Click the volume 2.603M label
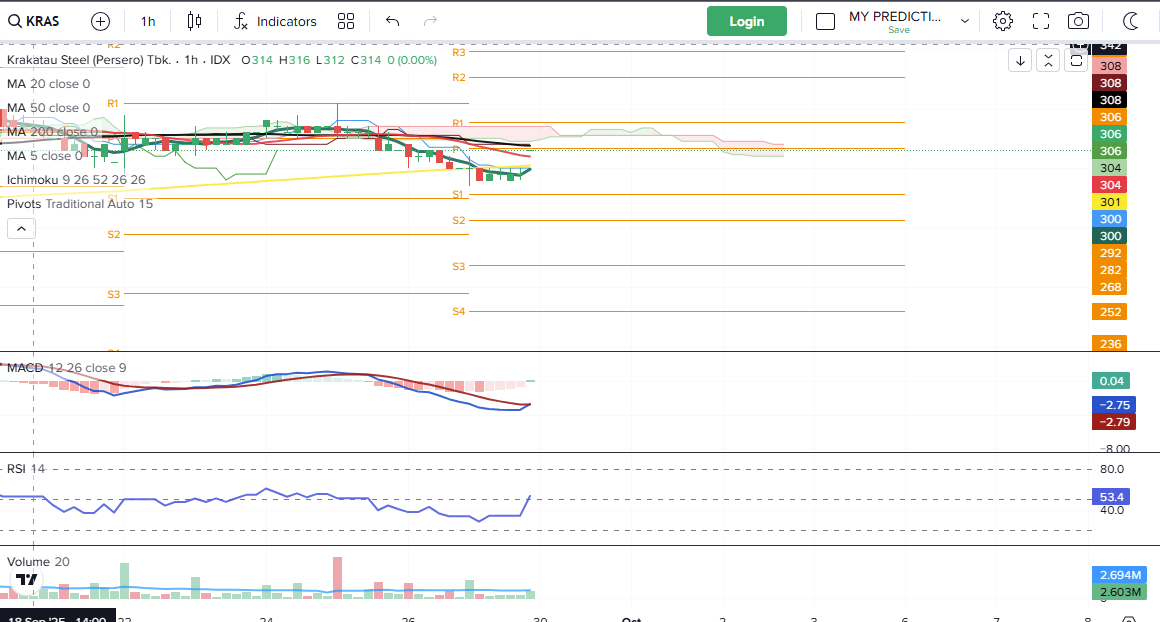1160x622 pixels. (x=1119, y=592)
